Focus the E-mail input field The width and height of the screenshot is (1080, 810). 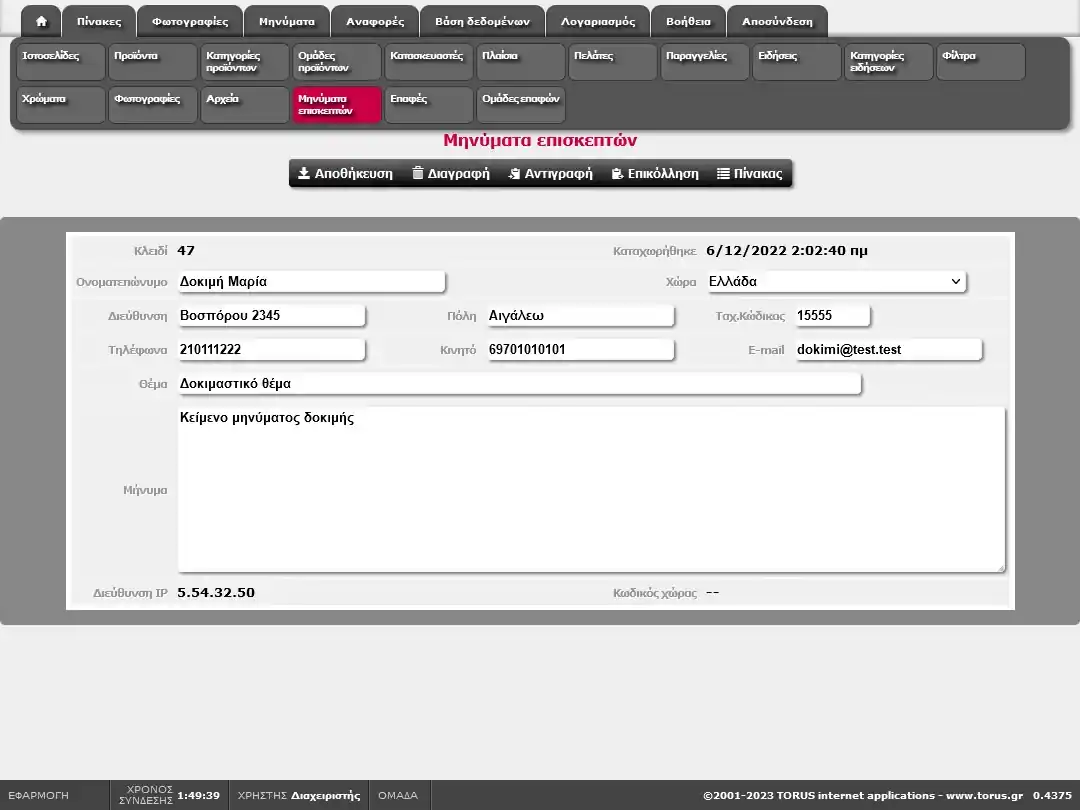click(888, 350)
